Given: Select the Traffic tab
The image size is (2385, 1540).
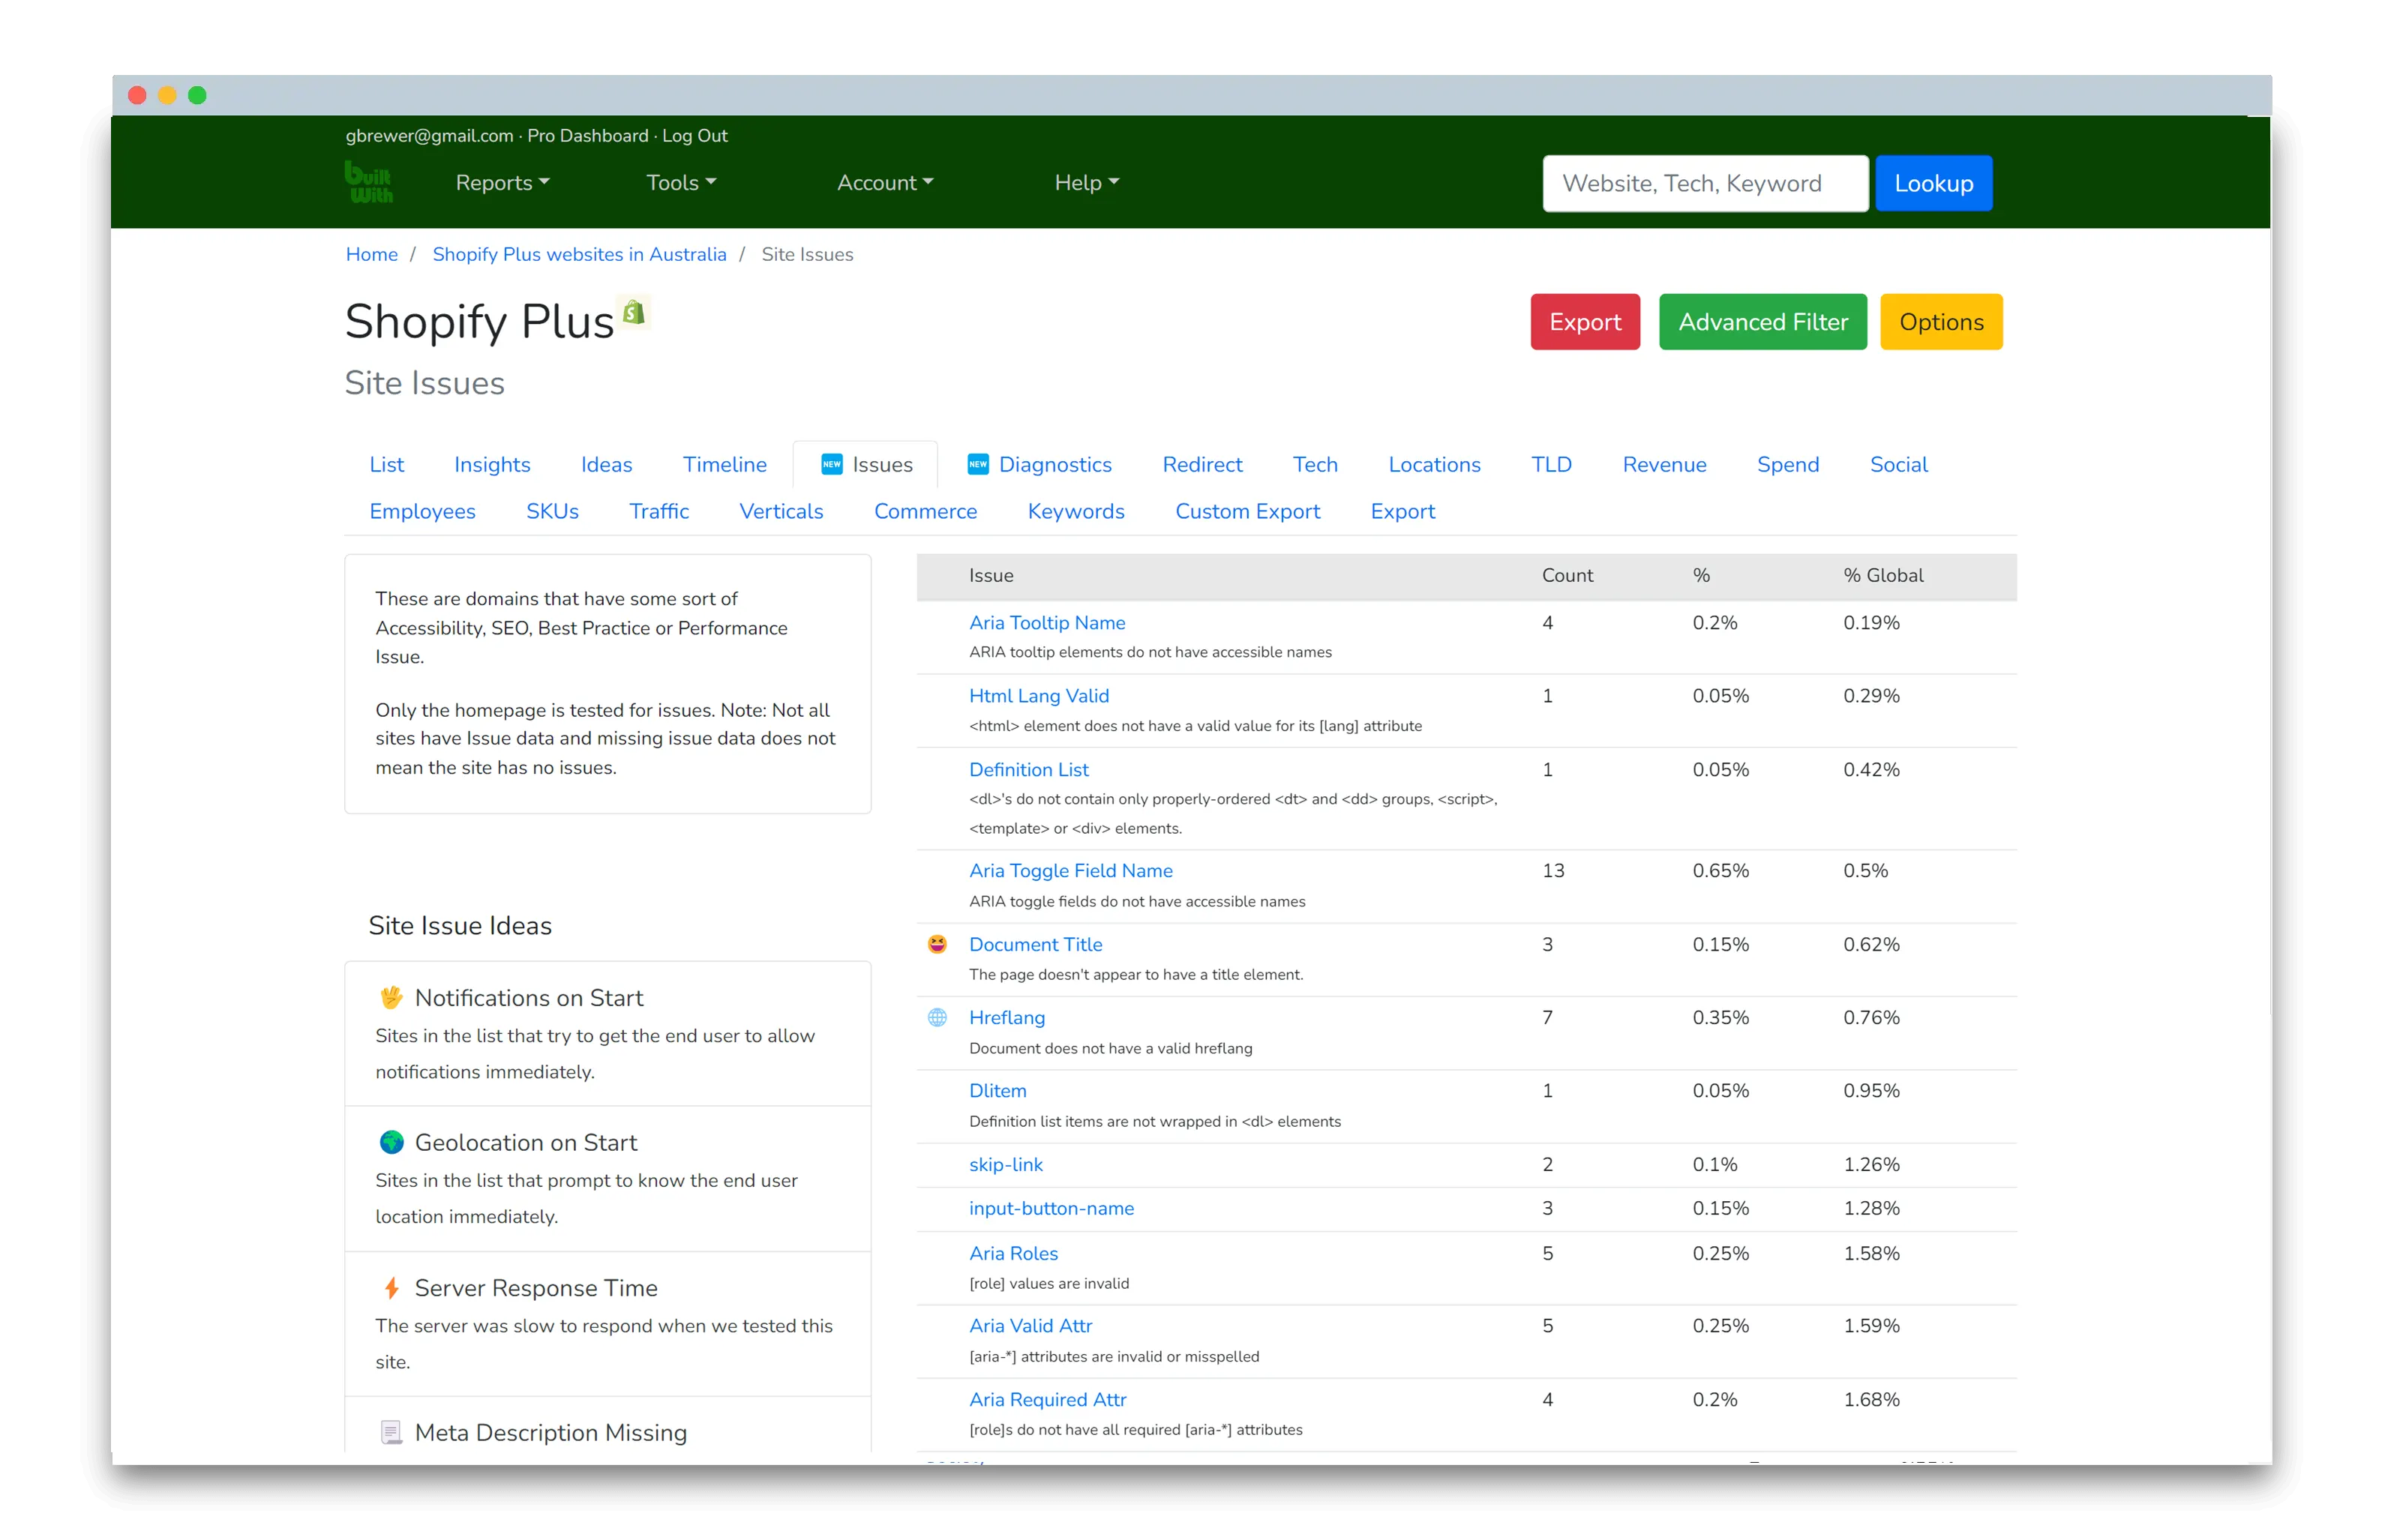Looking at the screenshot, I should click(659, 511).
